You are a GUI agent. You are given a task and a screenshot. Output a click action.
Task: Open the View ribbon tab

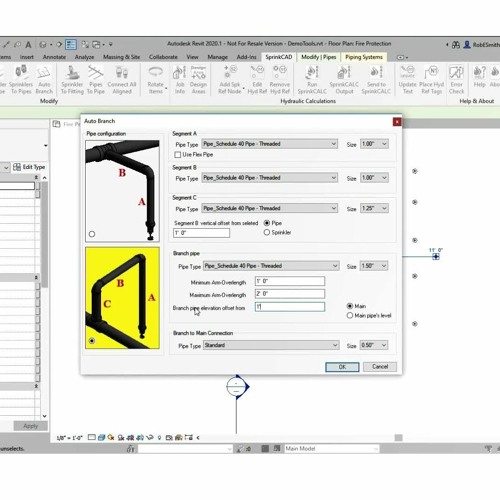(192, 57)
